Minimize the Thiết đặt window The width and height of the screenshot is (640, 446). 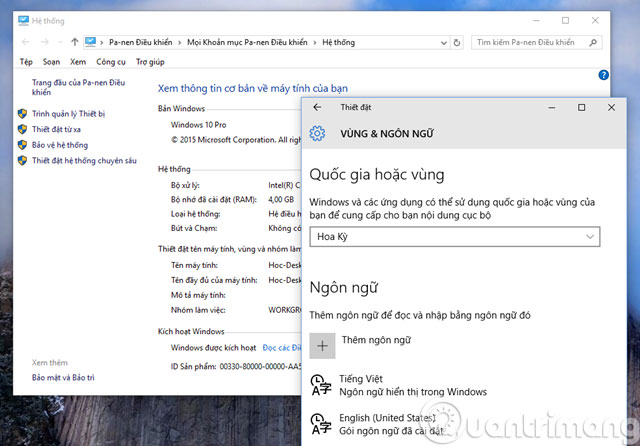pyautogui.click(x=552, y=107)
